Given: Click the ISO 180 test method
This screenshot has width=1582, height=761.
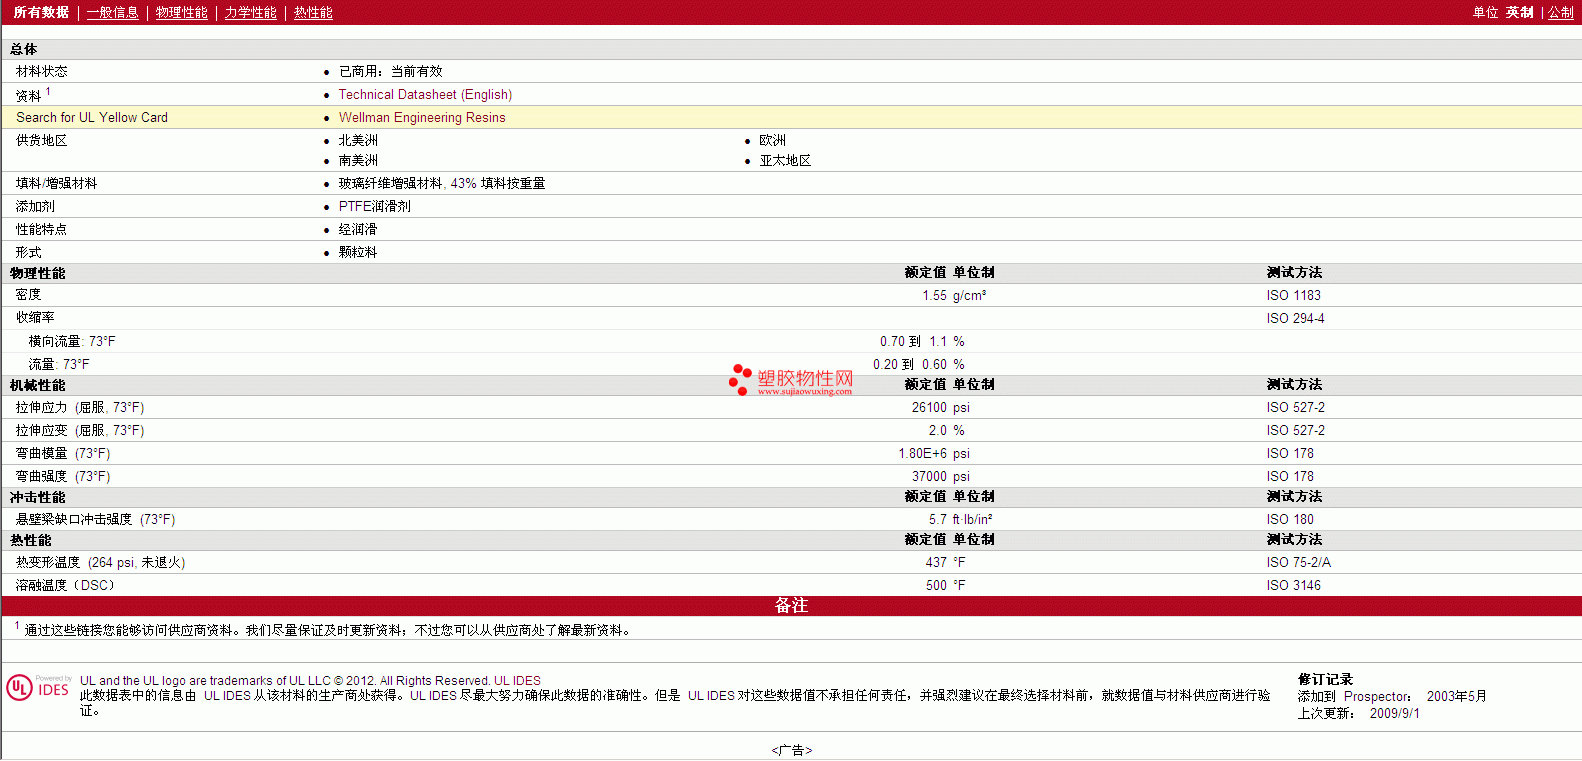Looking at the screenshot, I should [1290, 519].
